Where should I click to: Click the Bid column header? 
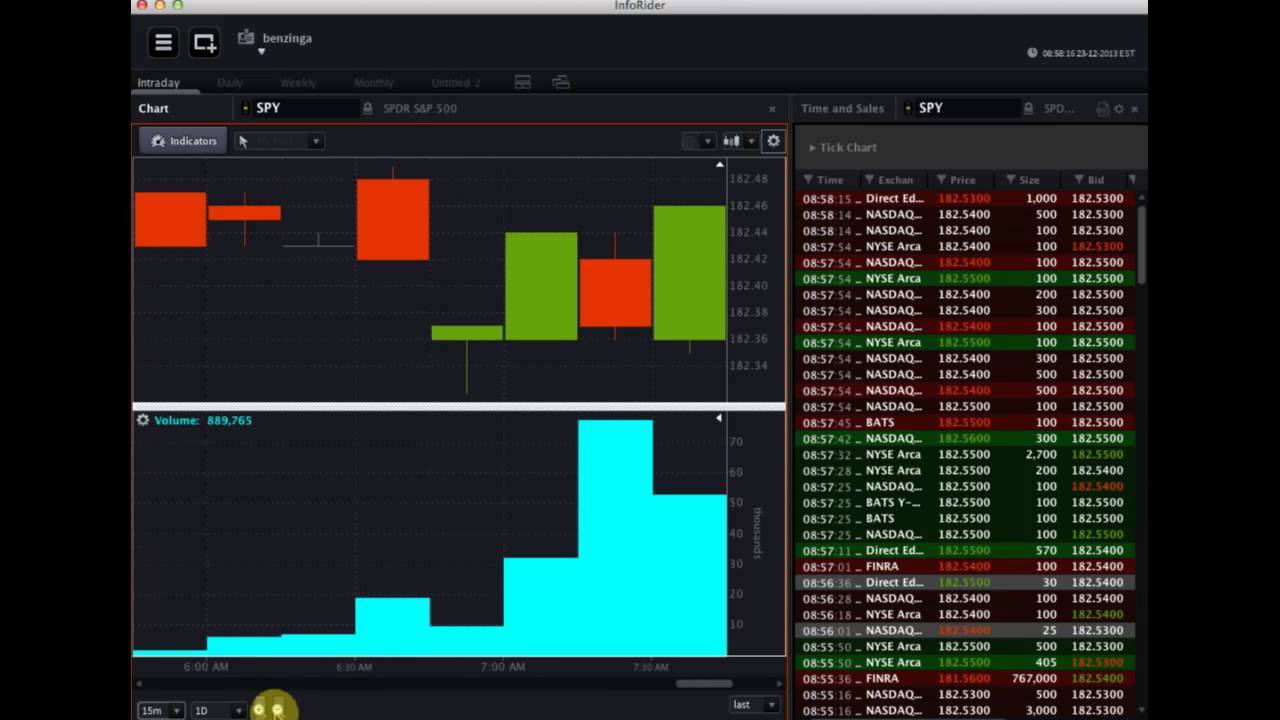(x=1096, y=180)
